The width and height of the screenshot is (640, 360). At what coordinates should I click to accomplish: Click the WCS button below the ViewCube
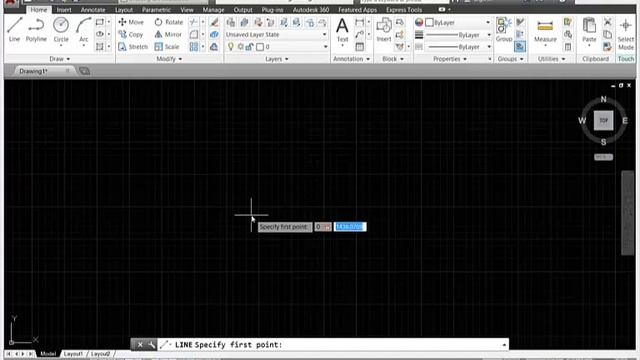(603, 157)
